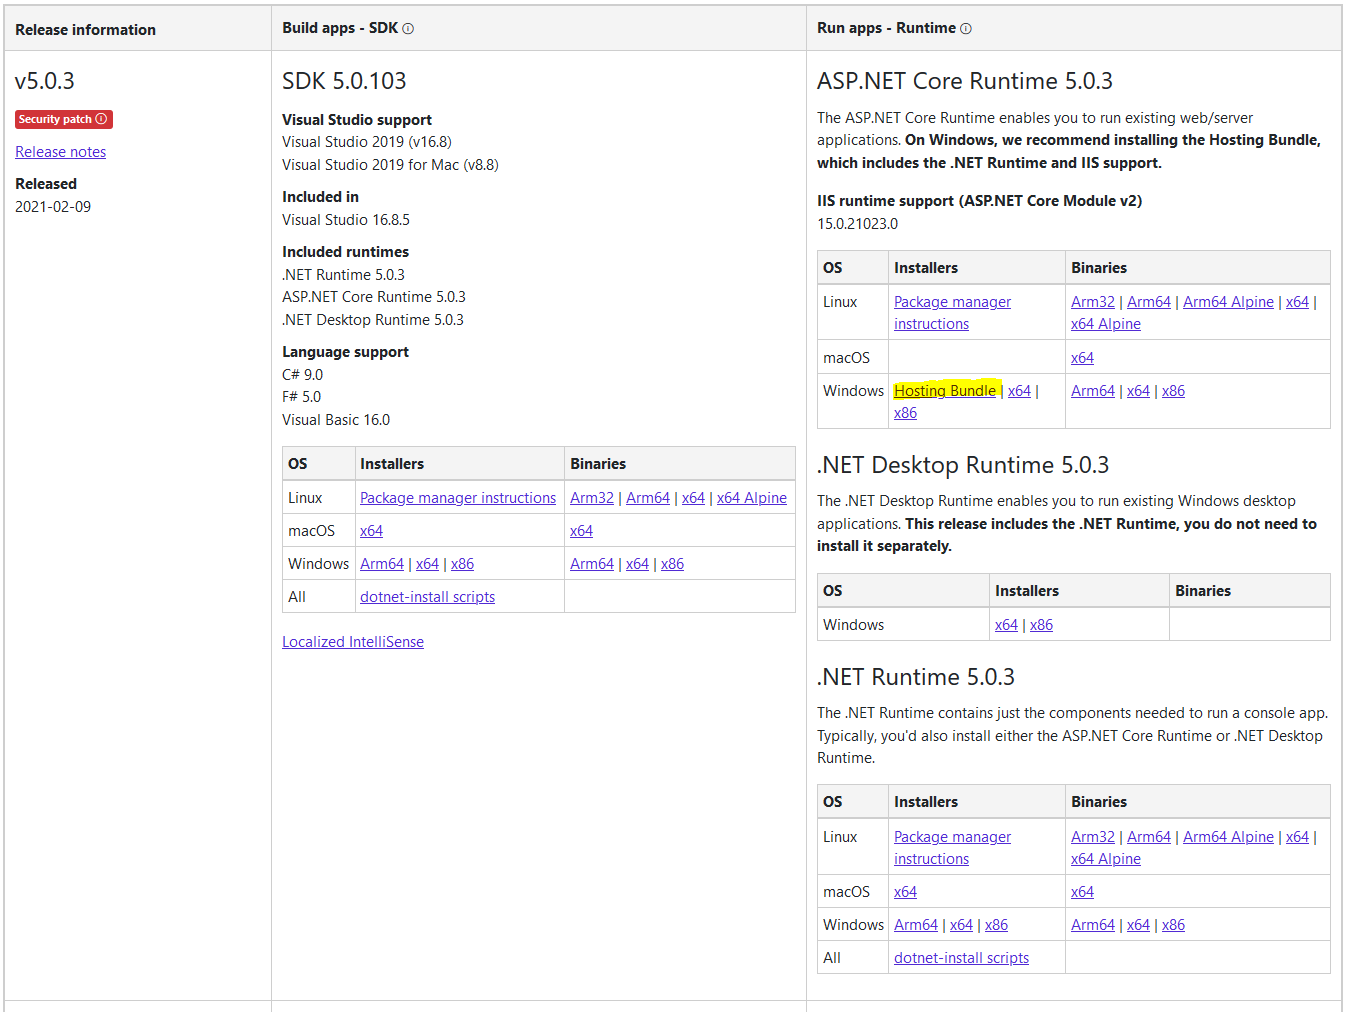Download .NET Runtime macOS x64 binary
1348x1012 pixels.
[x=1082, y=892]
